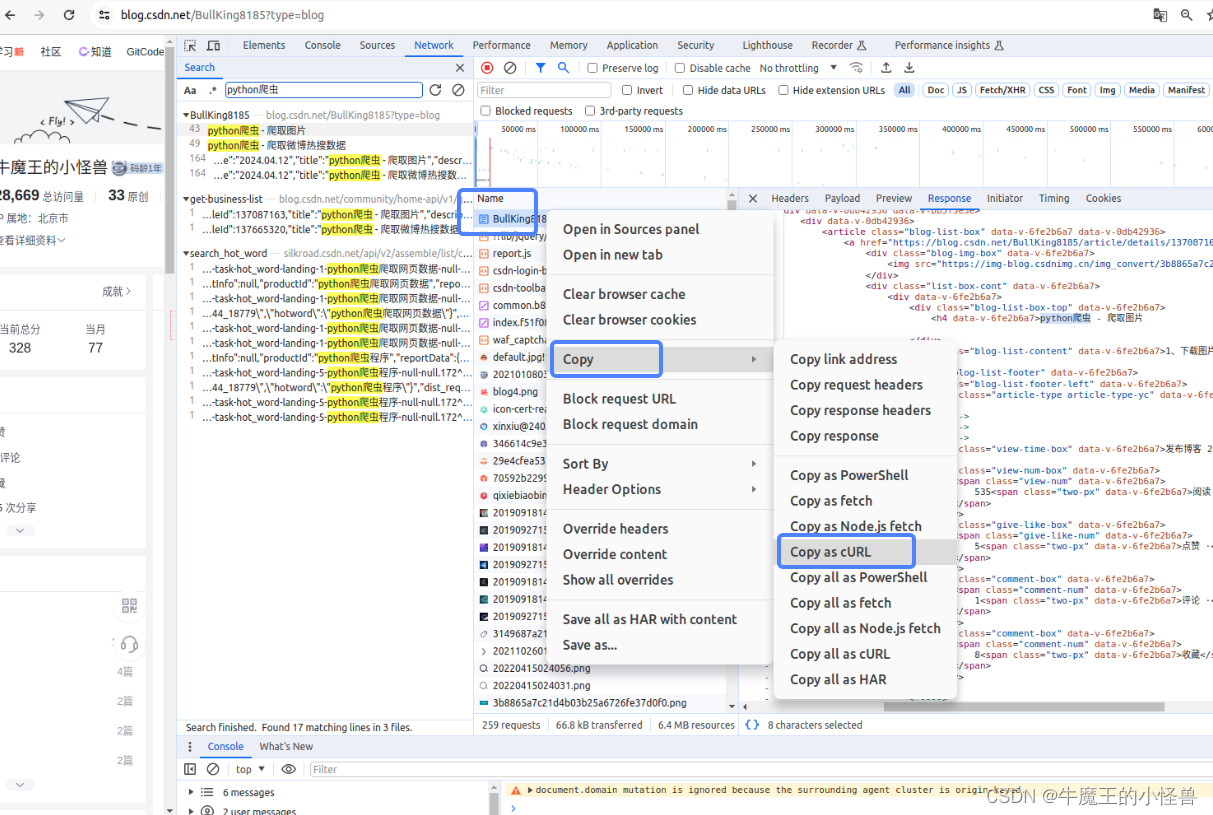Image resolution: width=1213 pixels, height=815 pixels.
Task: Check the 3rd-party requests checkbox
Action: [x=590, y=111]
